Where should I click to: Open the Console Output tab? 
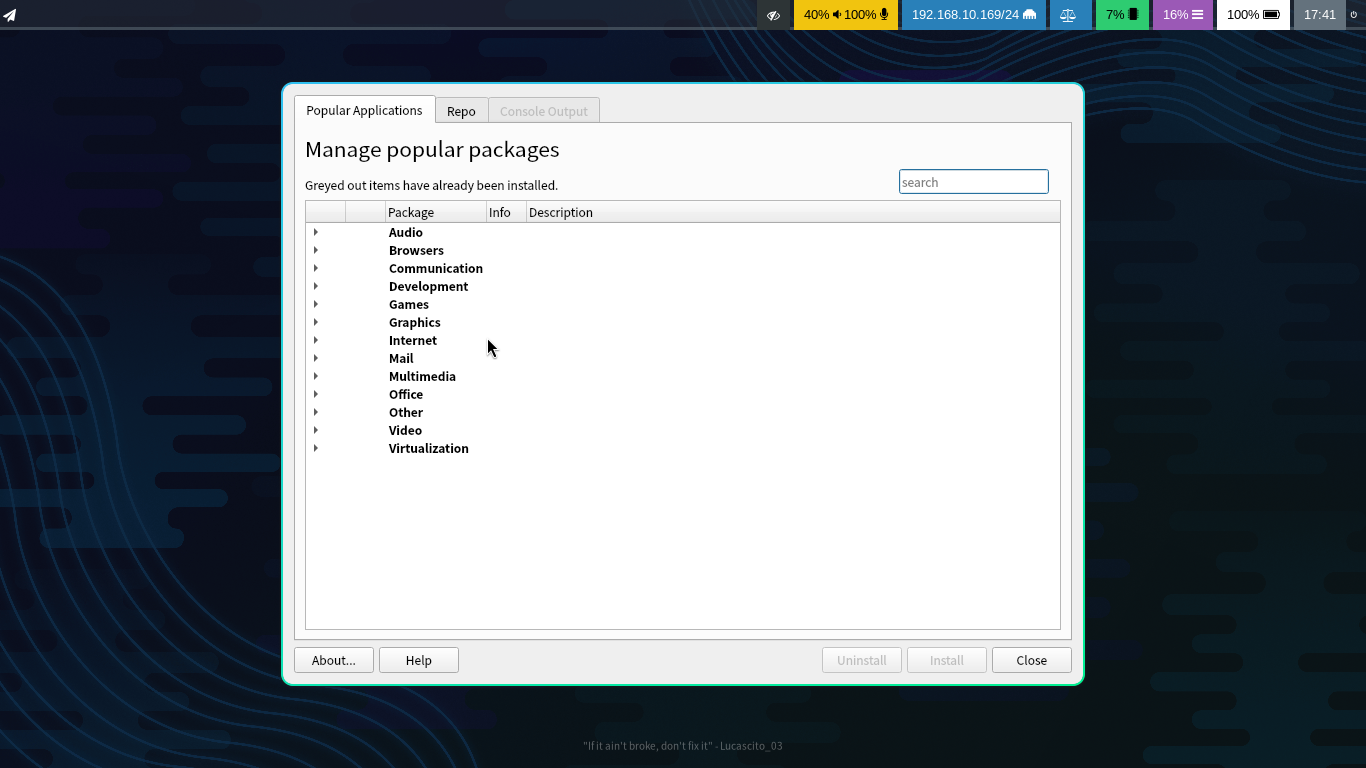point(544,111)
